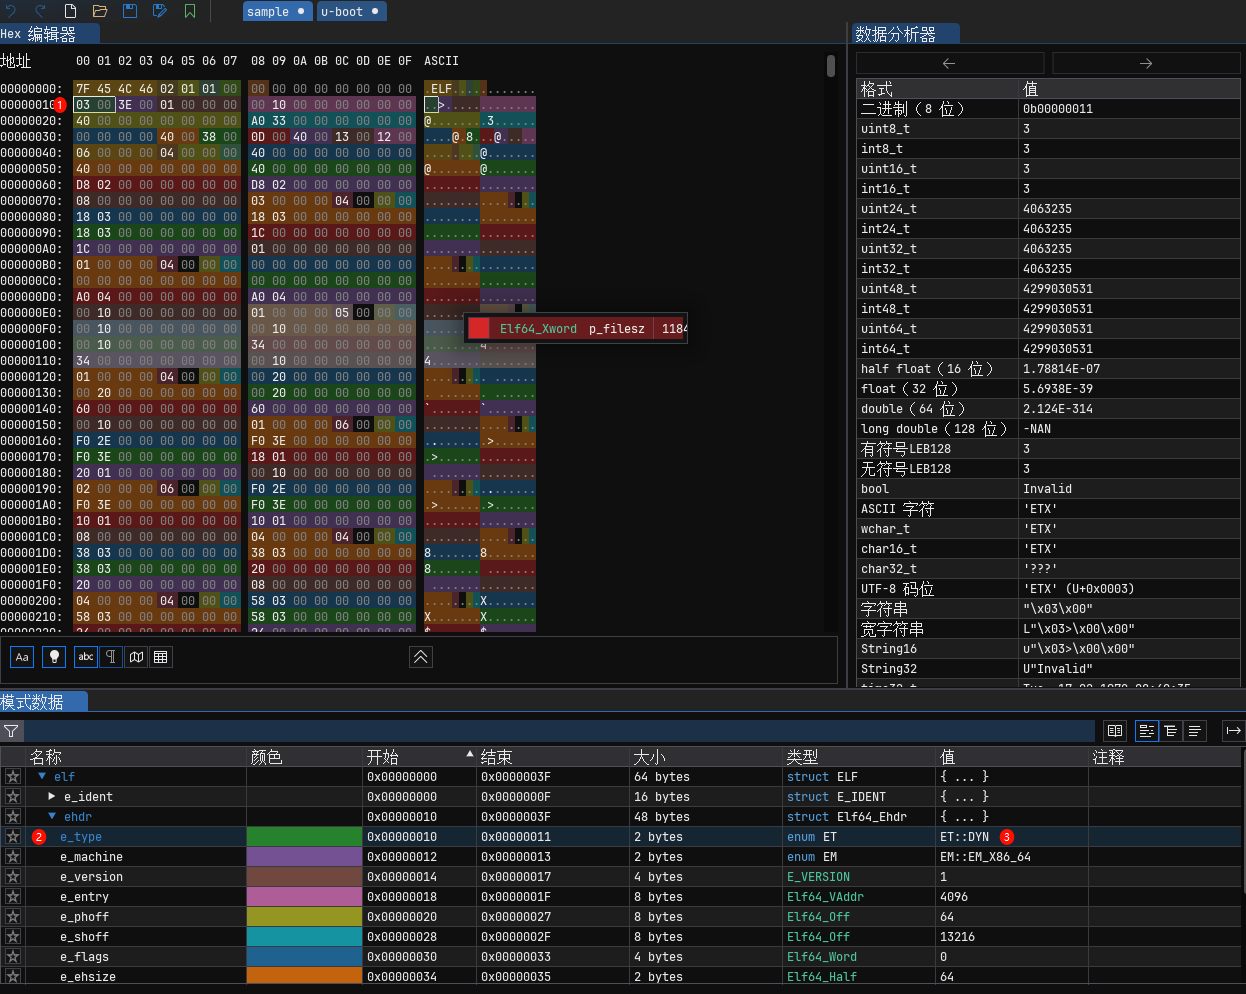This screenshot has height=994, width=1246.
Task: Open a file using the folder icon
Action: pyautogui.click(x=100, y=11)
